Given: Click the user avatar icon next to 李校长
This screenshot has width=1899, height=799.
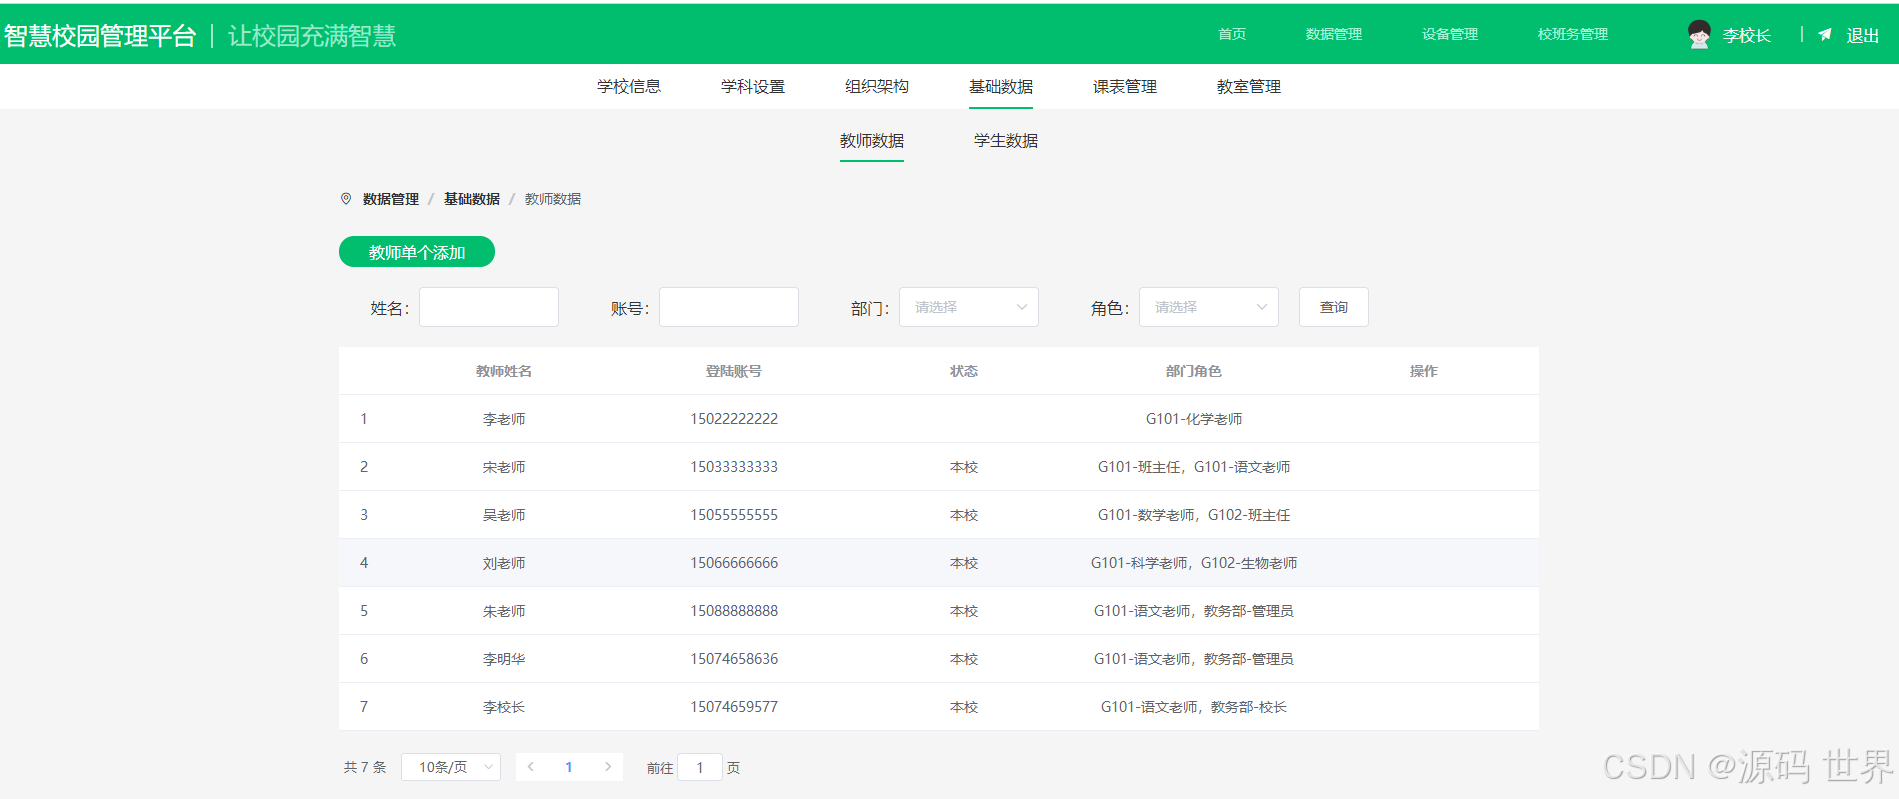Looking at the screenshot, I should (x=1699, y=35).
